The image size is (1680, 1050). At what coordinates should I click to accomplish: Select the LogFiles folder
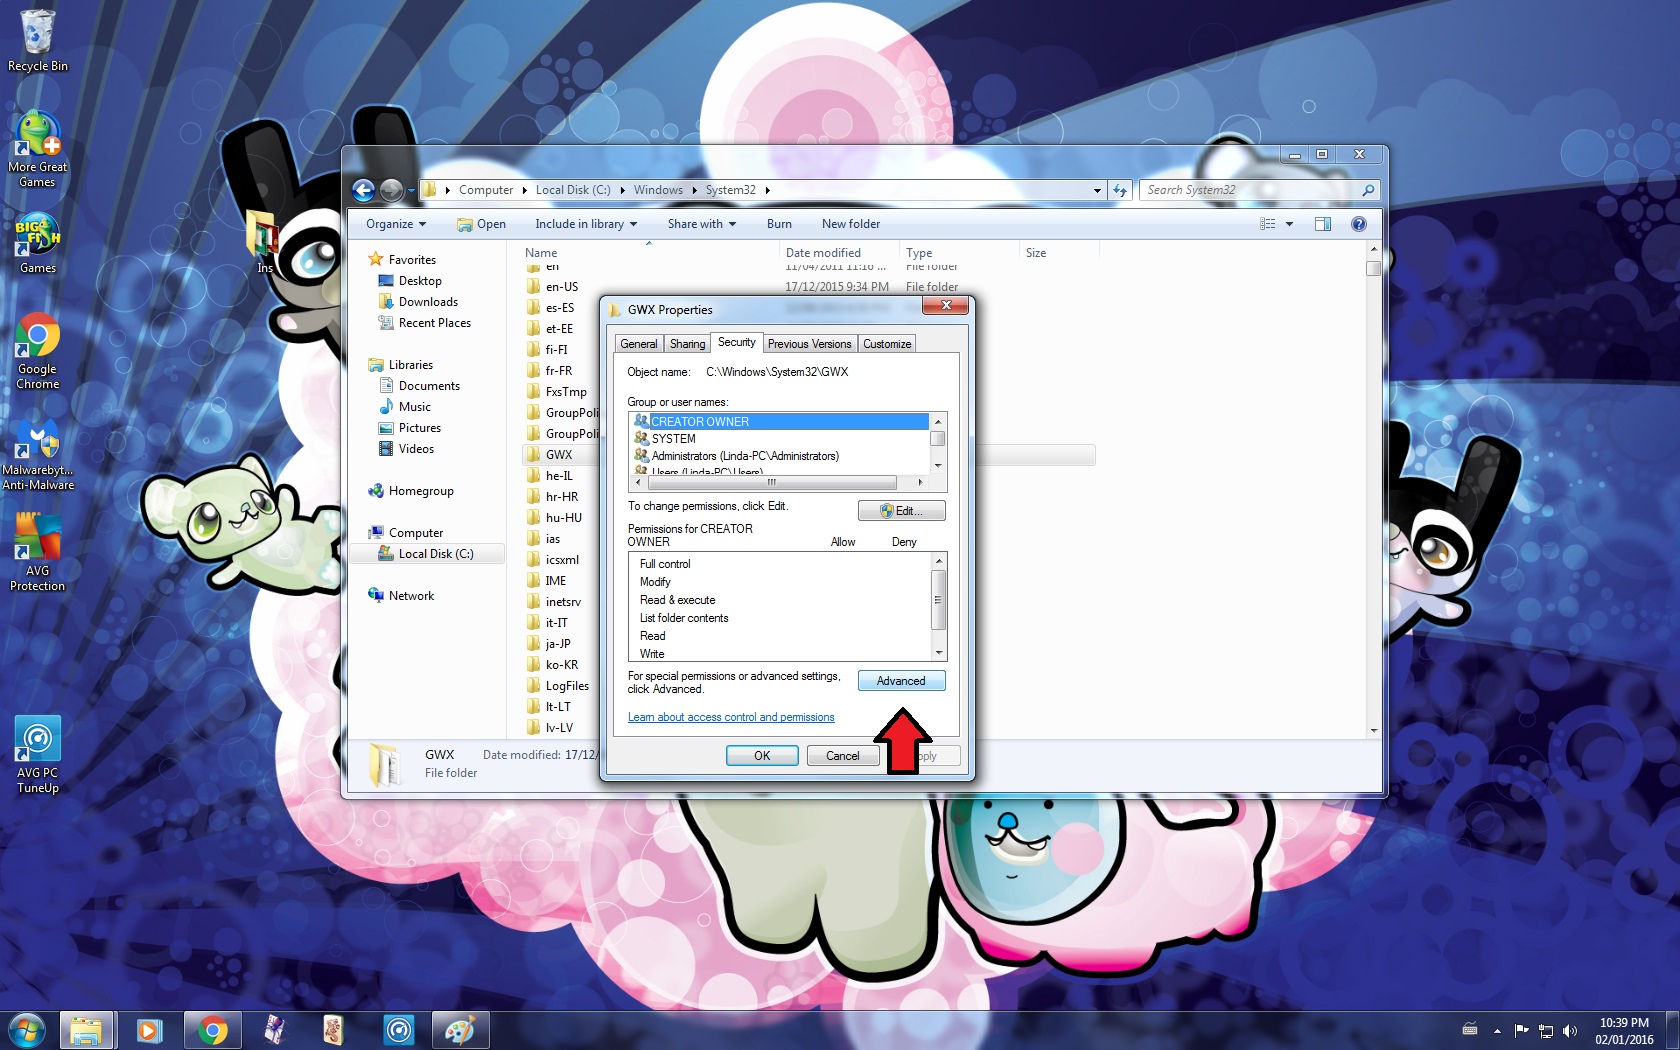pyautogui.click(x=567, y=686)
